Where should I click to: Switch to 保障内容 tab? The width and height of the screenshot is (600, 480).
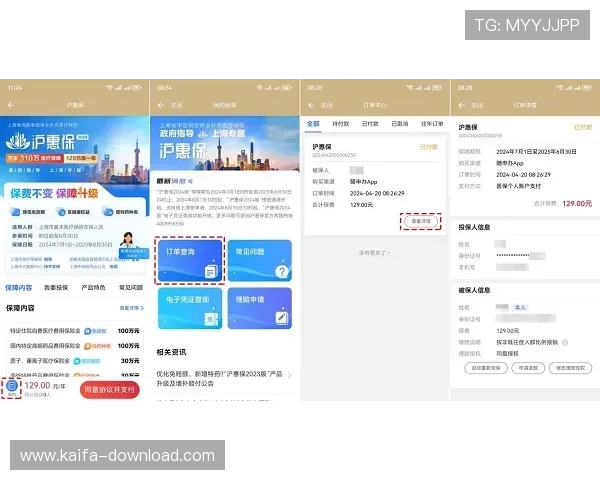(19, 287)
